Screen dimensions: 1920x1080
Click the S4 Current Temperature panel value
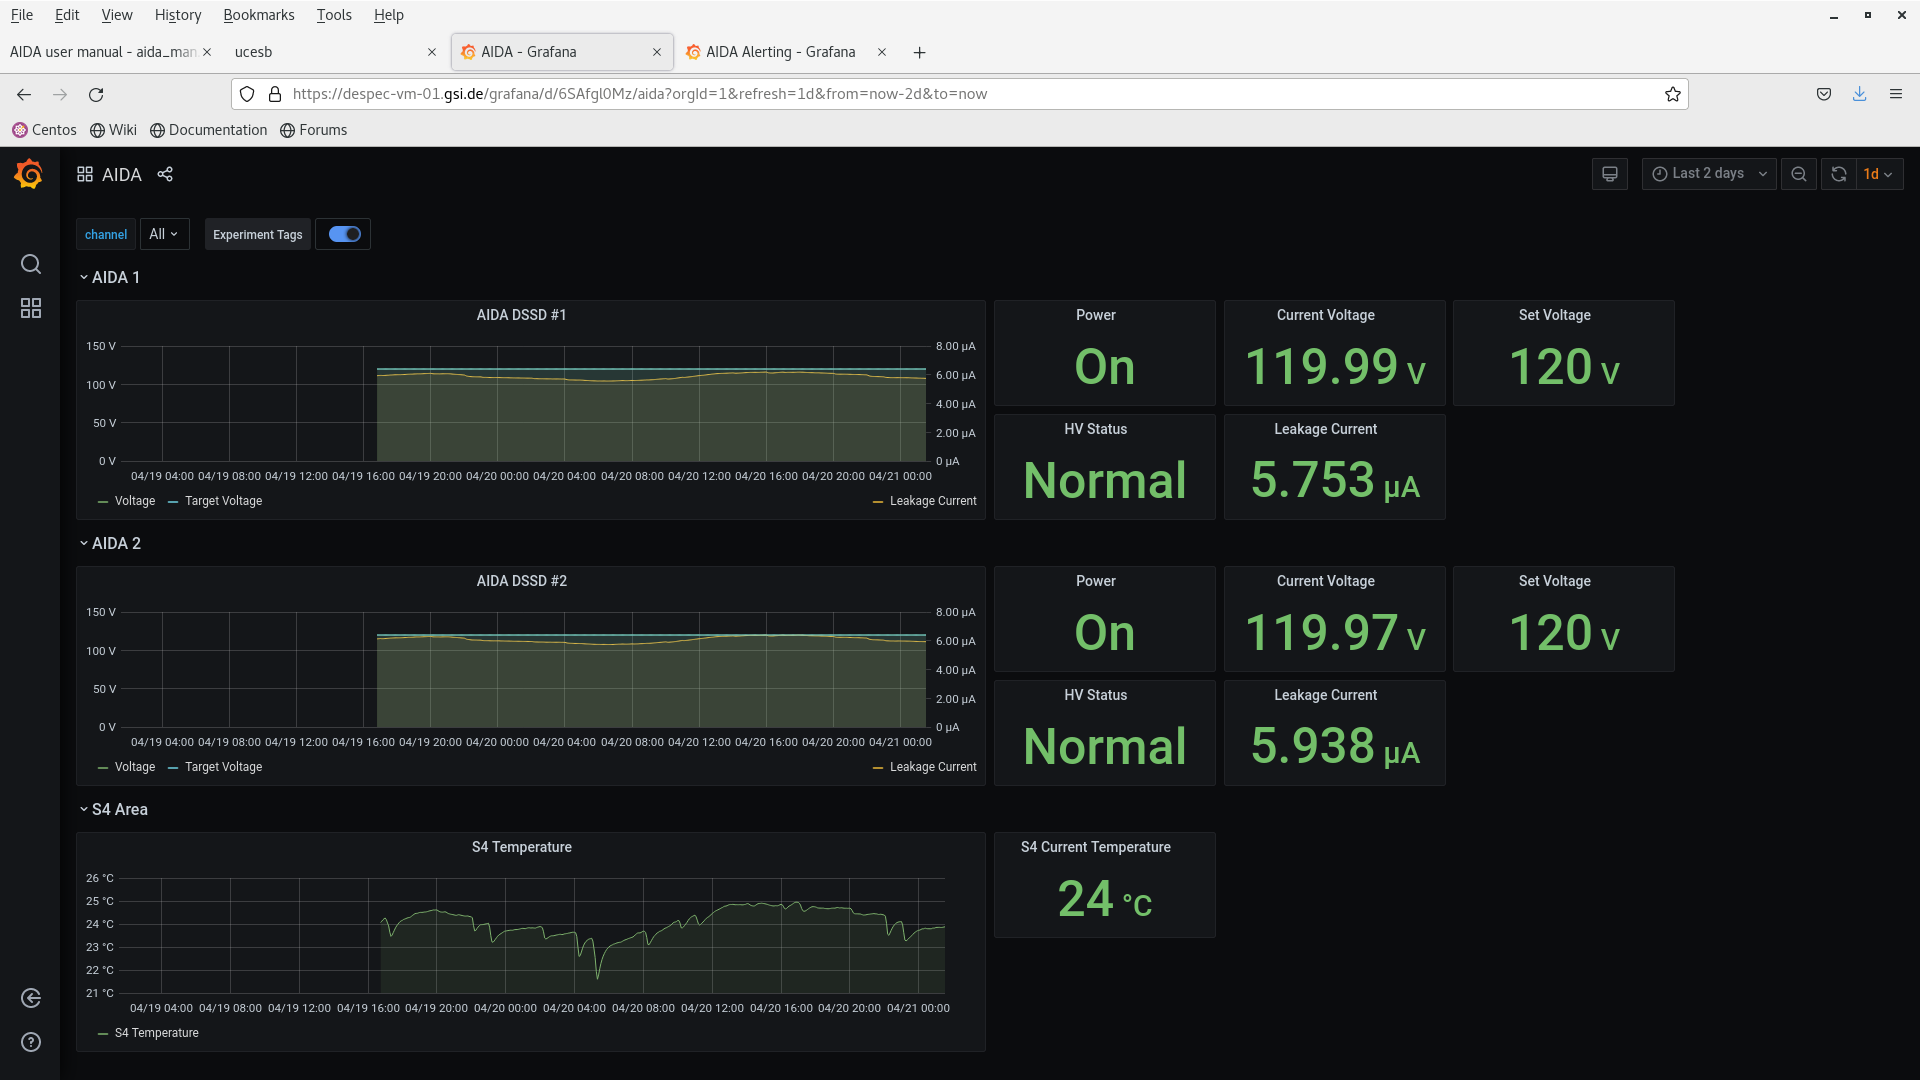click(x=1104, y=898)
